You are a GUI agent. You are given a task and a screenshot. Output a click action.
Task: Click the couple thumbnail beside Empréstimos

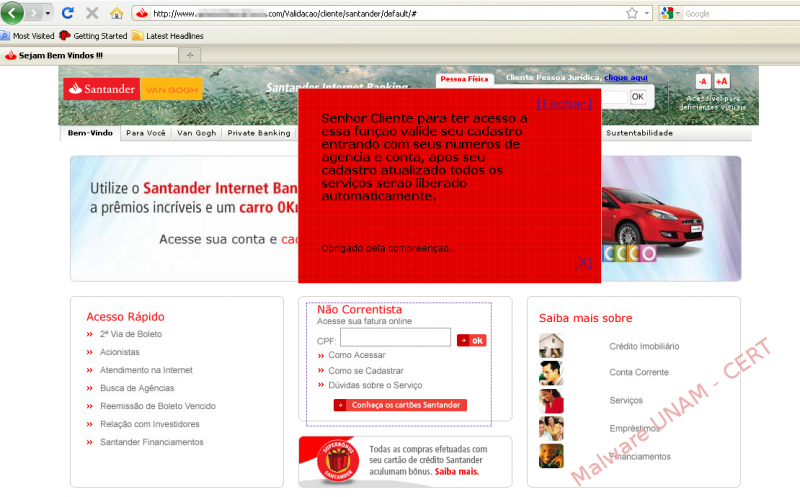point(551,429)
